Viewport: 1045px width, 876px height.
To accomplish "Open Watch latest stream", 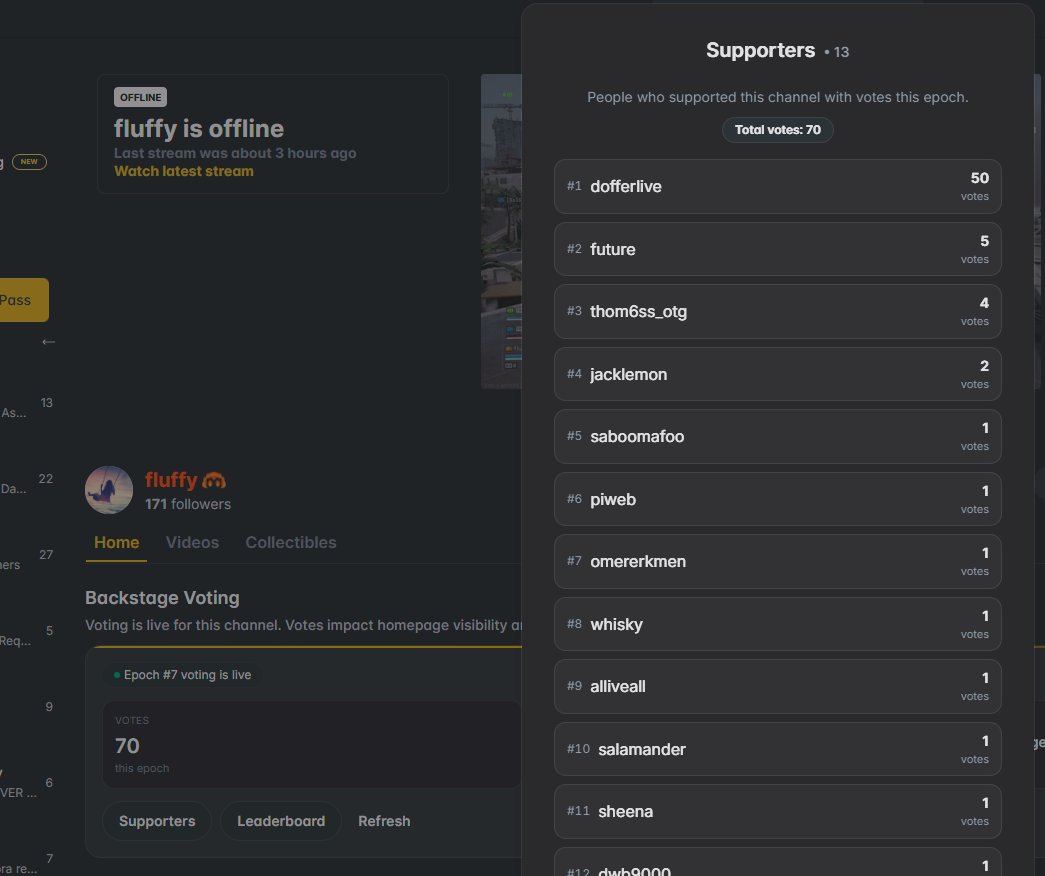I will [184, 172].
